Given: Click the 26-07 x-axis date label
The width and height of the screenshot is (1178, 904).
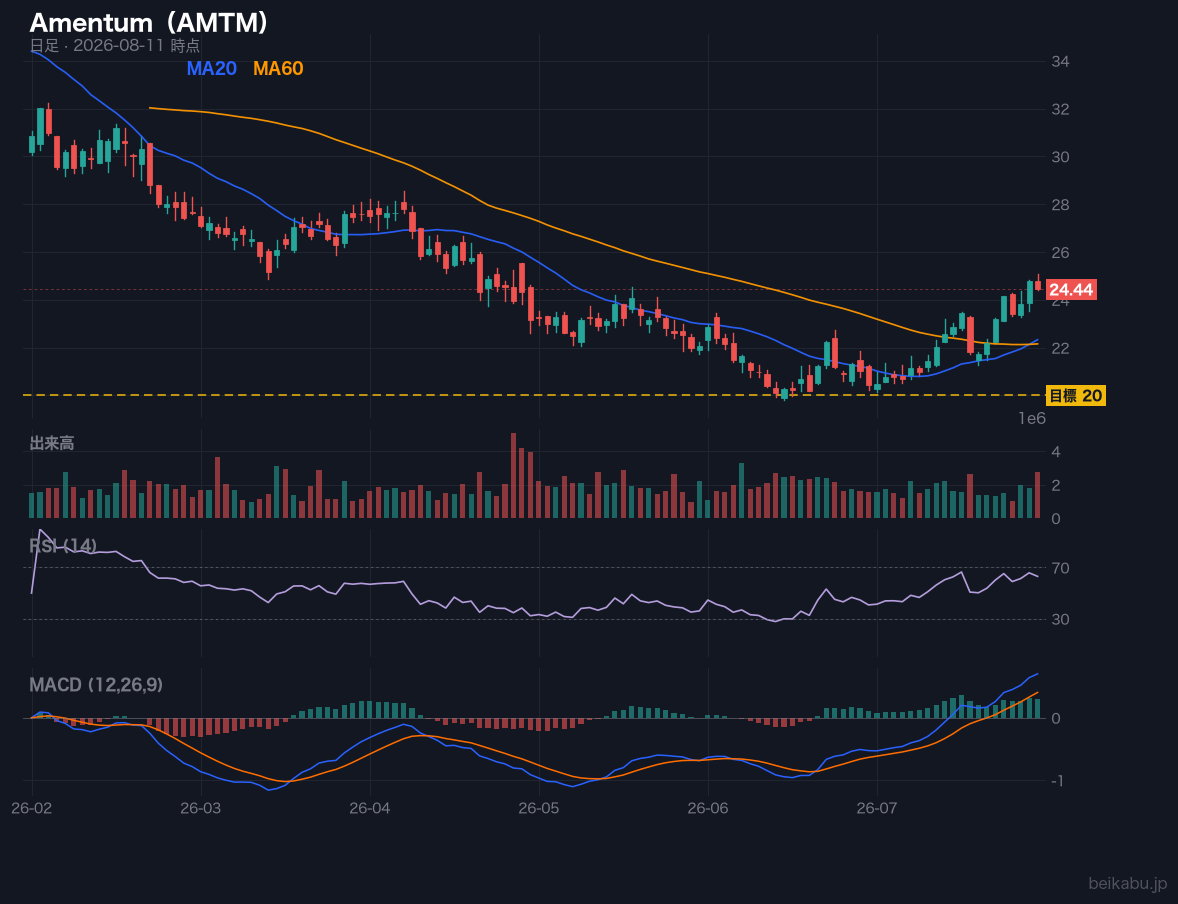Looking at the screenshot, I should pos(877,809).
